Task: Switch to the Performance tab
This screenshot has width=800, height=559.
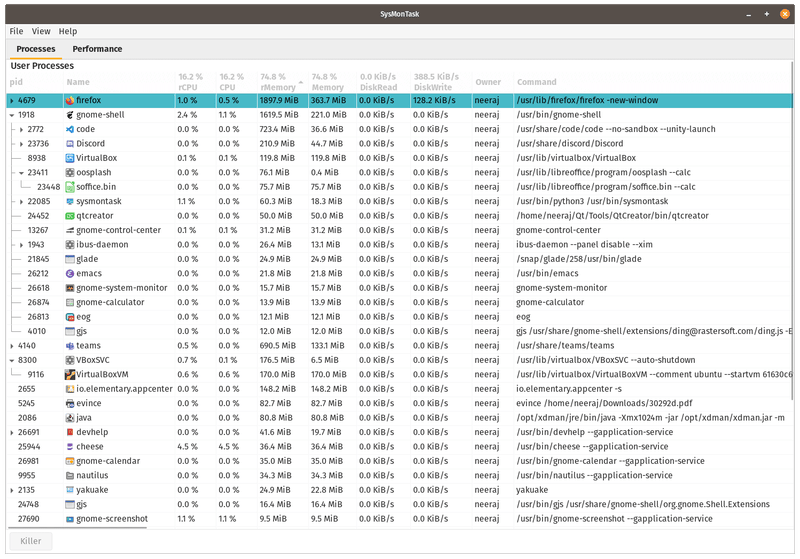Action: coord(97,49)
